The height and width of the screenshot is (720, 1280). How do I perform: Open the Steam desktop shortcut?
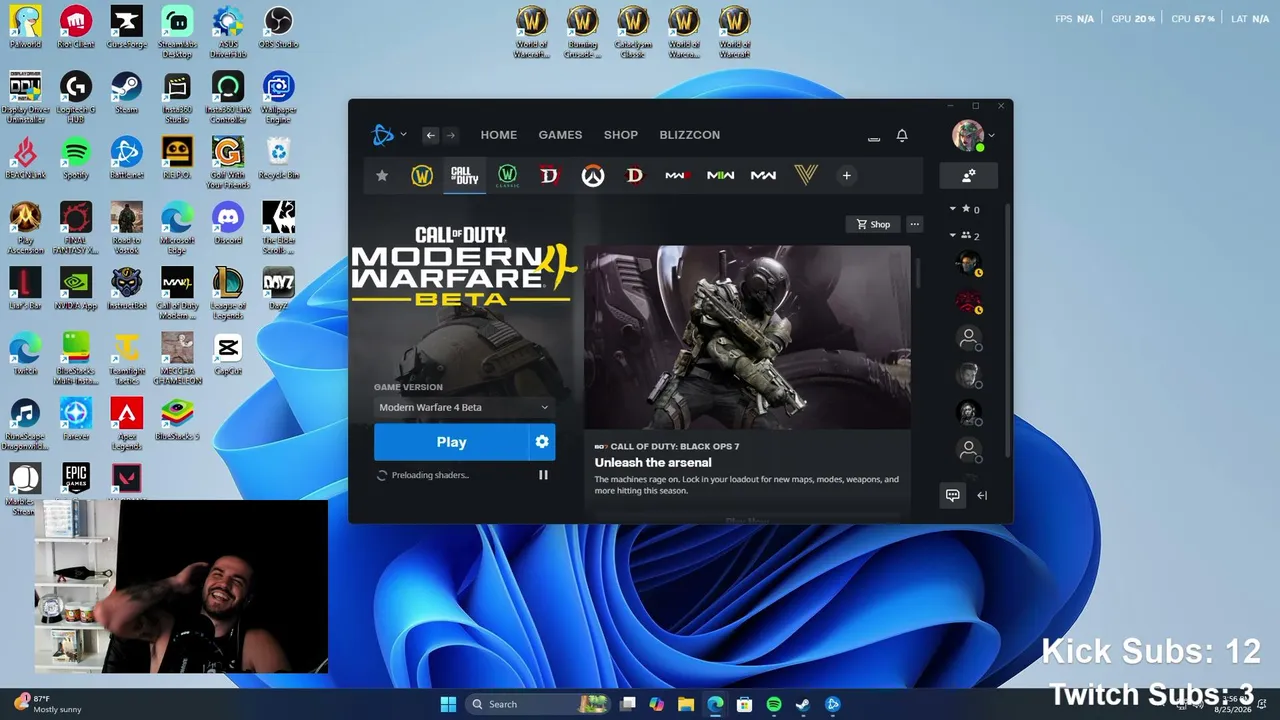click(126, 92)
